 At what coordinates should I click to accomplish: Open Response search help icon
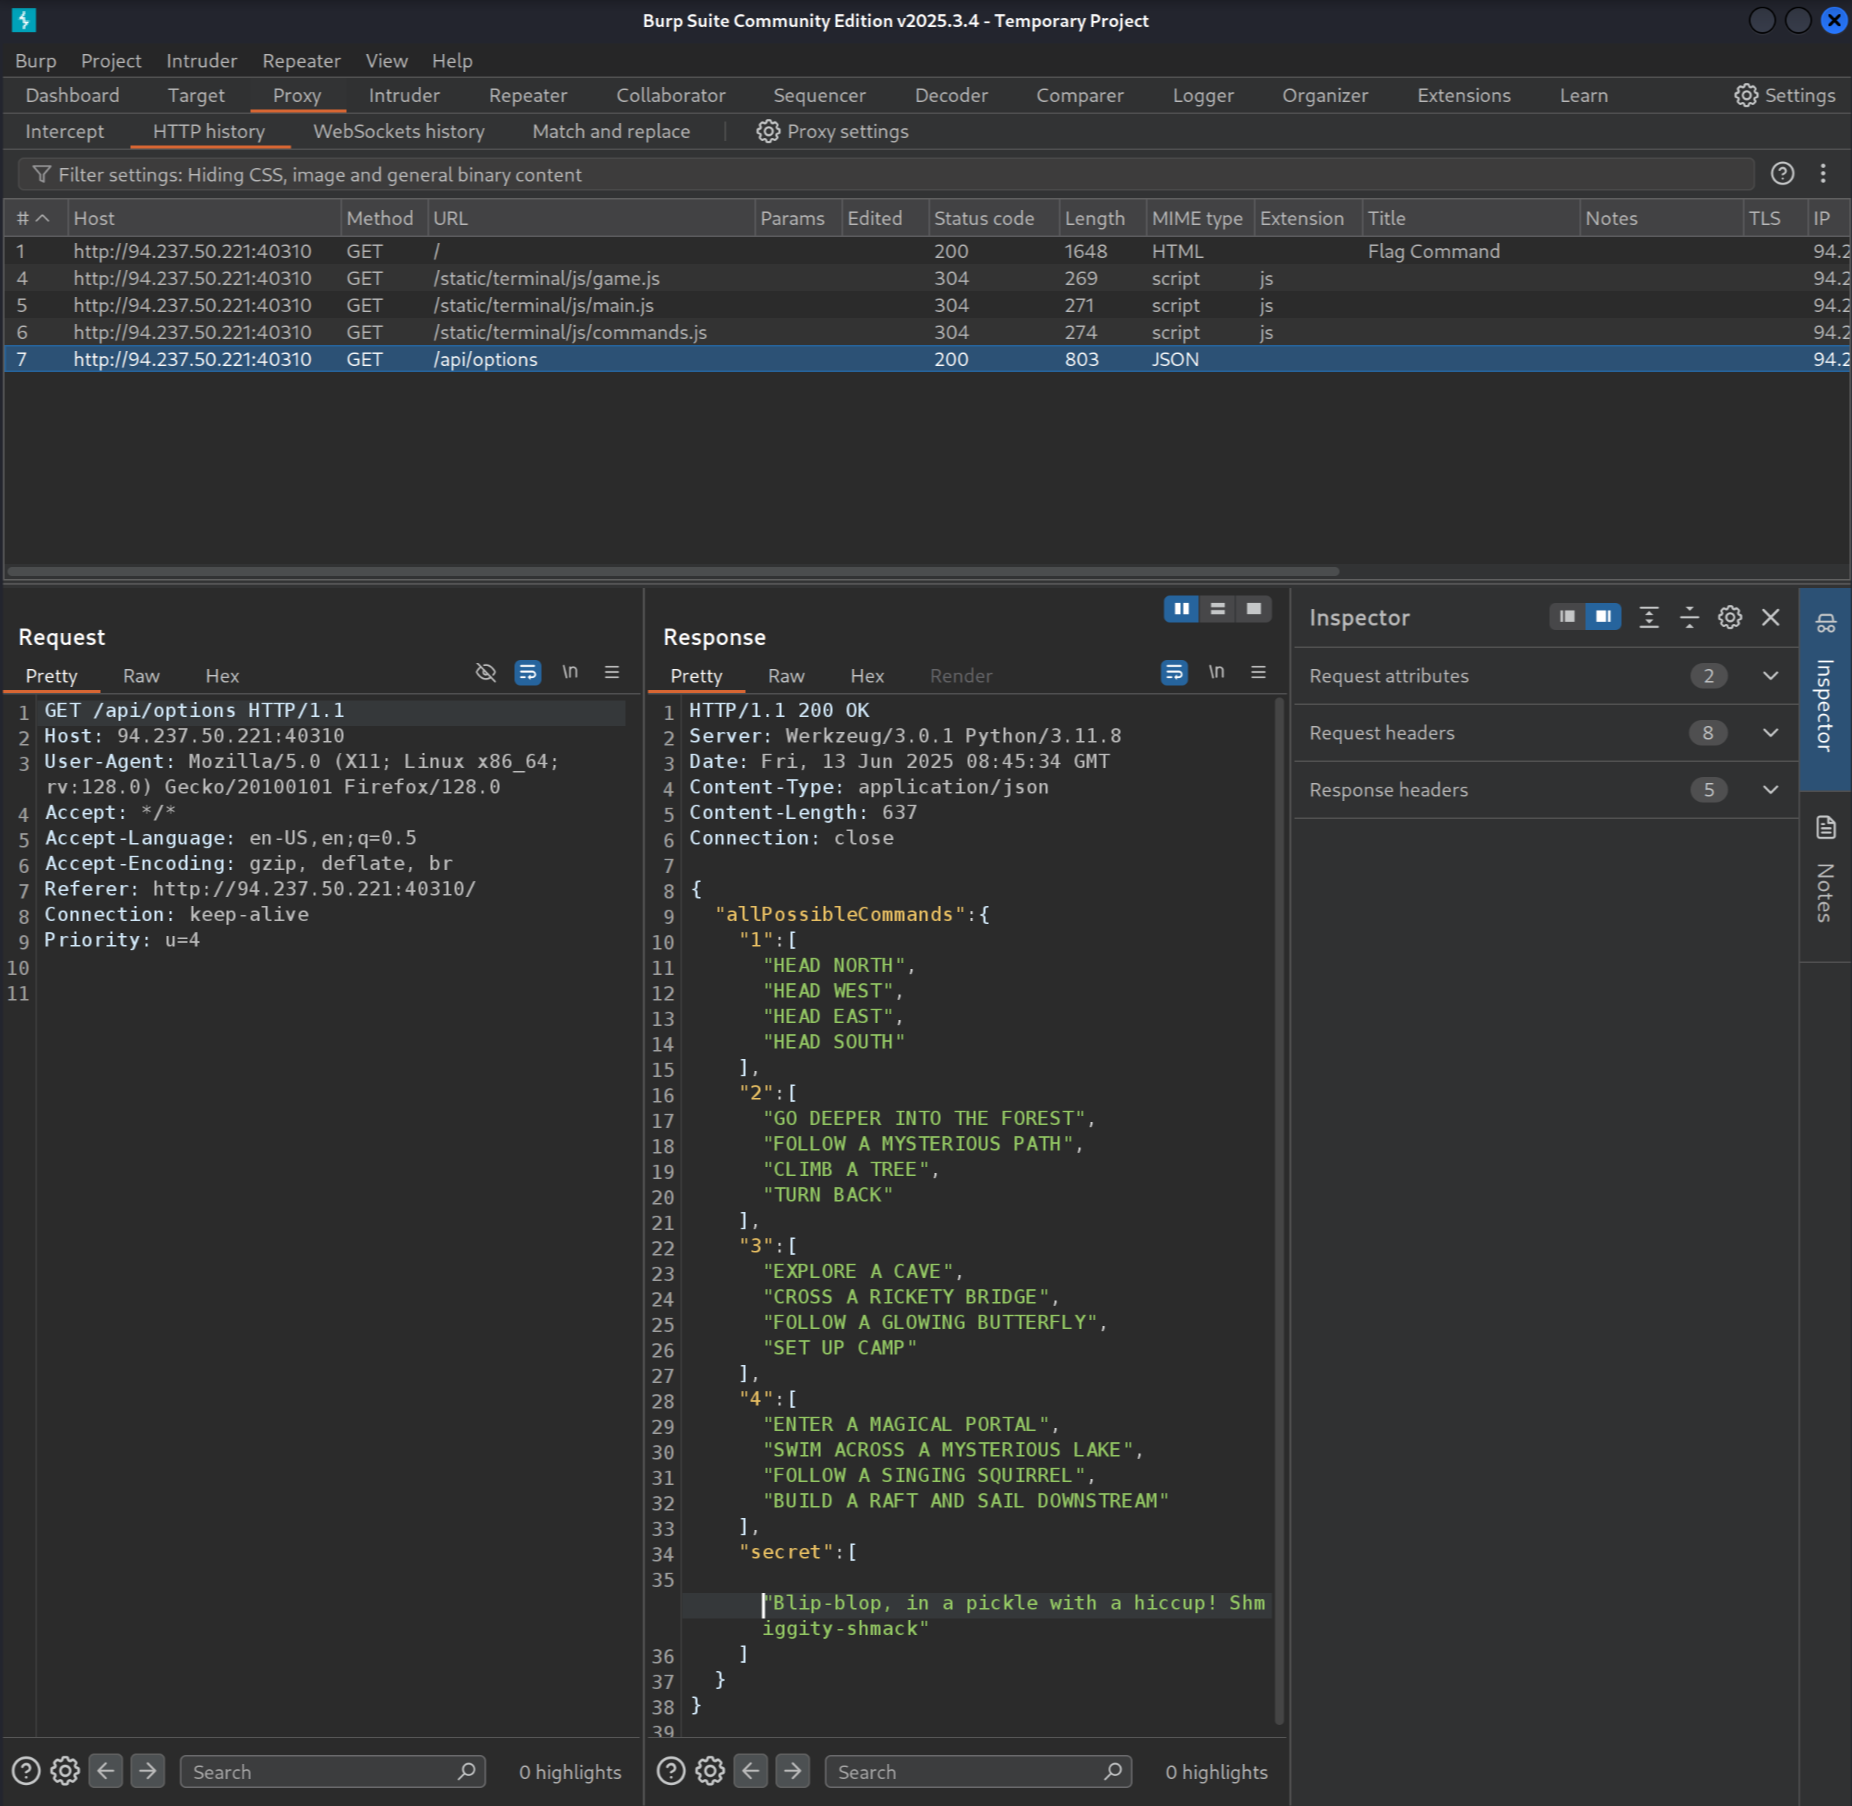pos(671,1771)
